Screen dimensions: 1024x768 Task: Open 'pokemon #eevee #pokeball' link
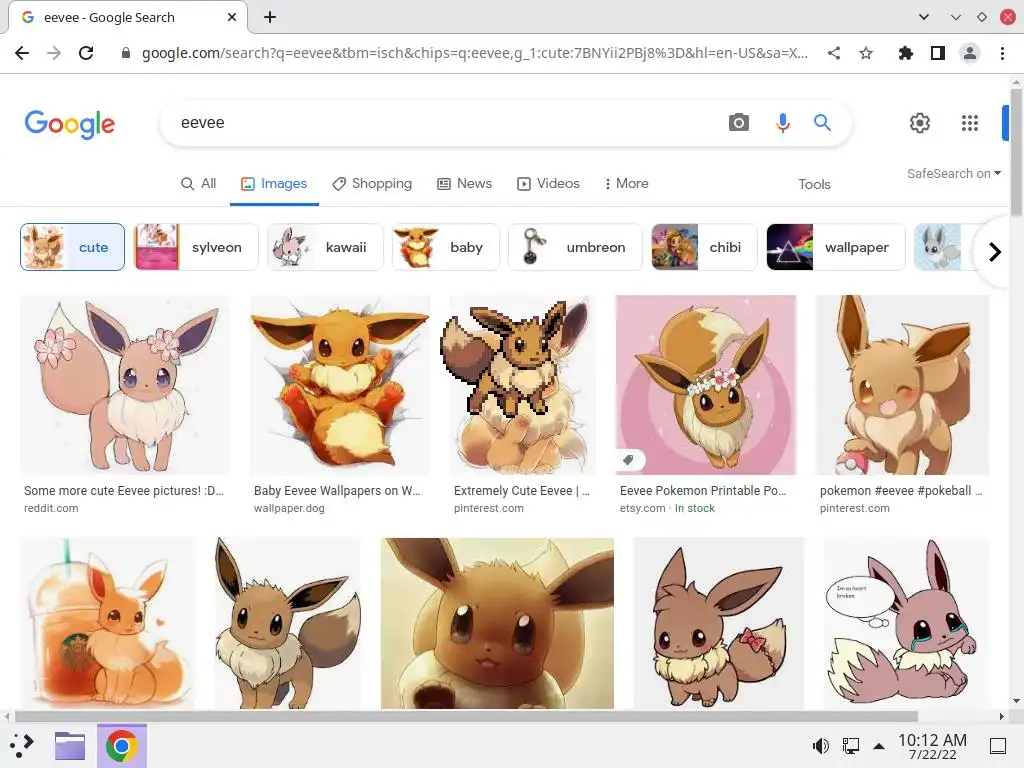click(x=901, y=490)
